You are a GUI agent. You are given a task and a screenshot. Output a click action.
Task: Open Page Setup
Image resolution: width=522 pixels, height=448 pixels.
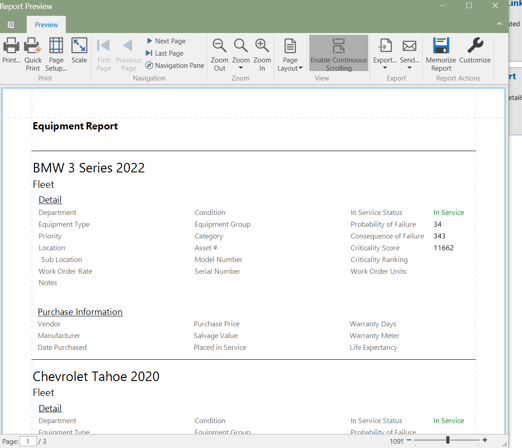56,54
